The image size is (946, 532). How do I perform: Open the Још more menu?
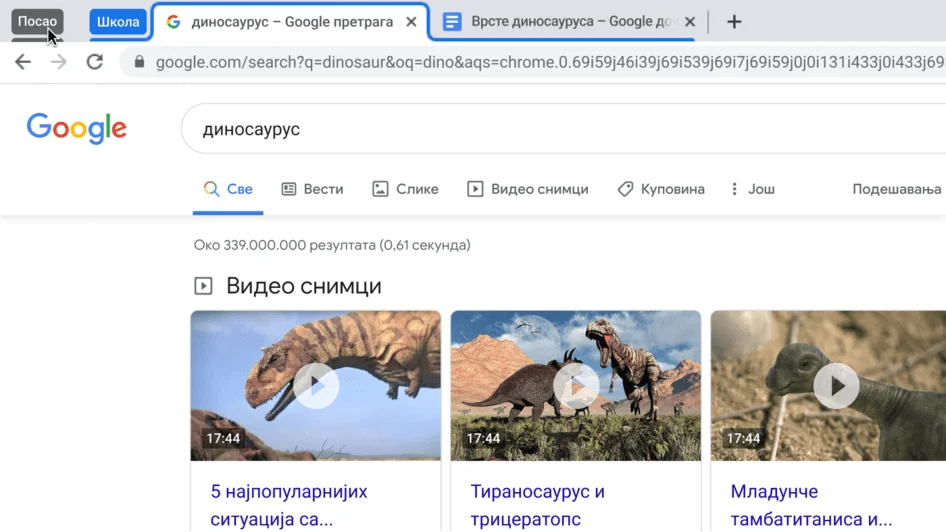(x=752, y=189)
